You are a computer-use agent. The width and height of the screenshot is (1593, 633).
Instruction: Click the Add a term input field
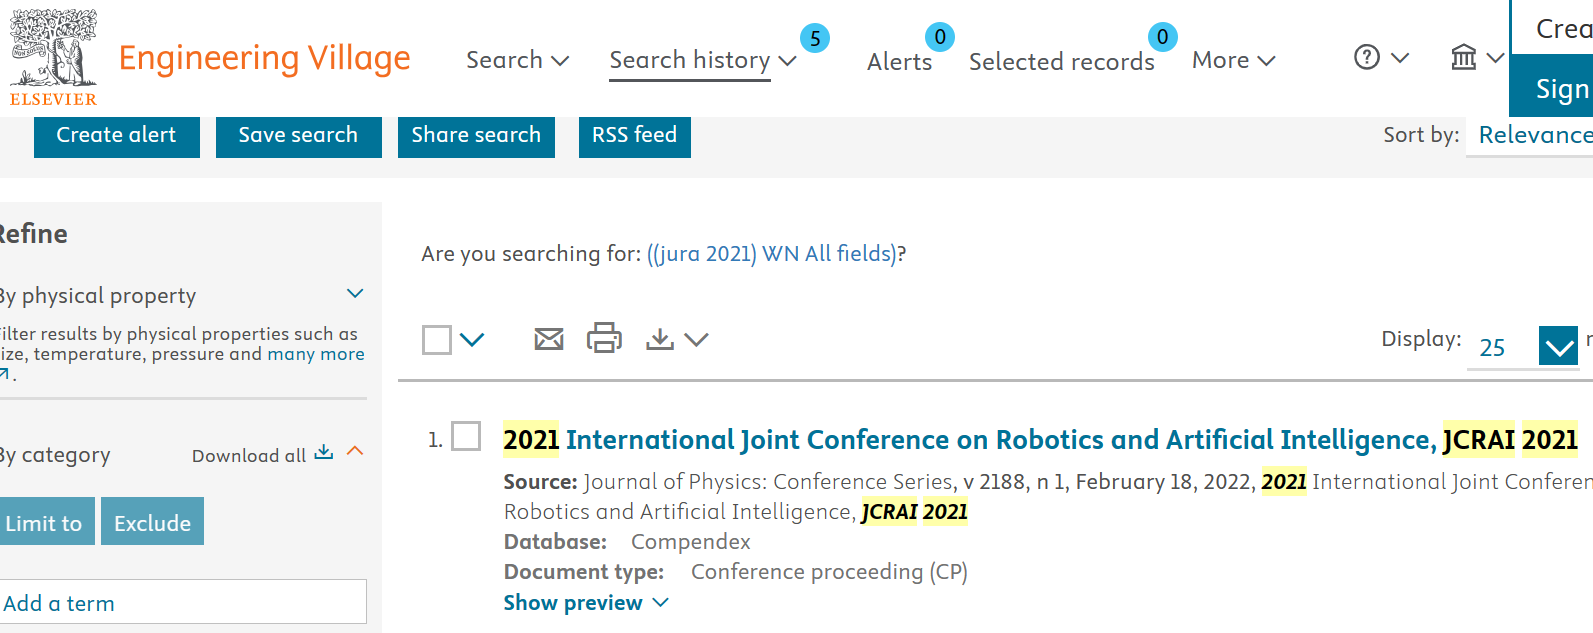tap(182, 603)
